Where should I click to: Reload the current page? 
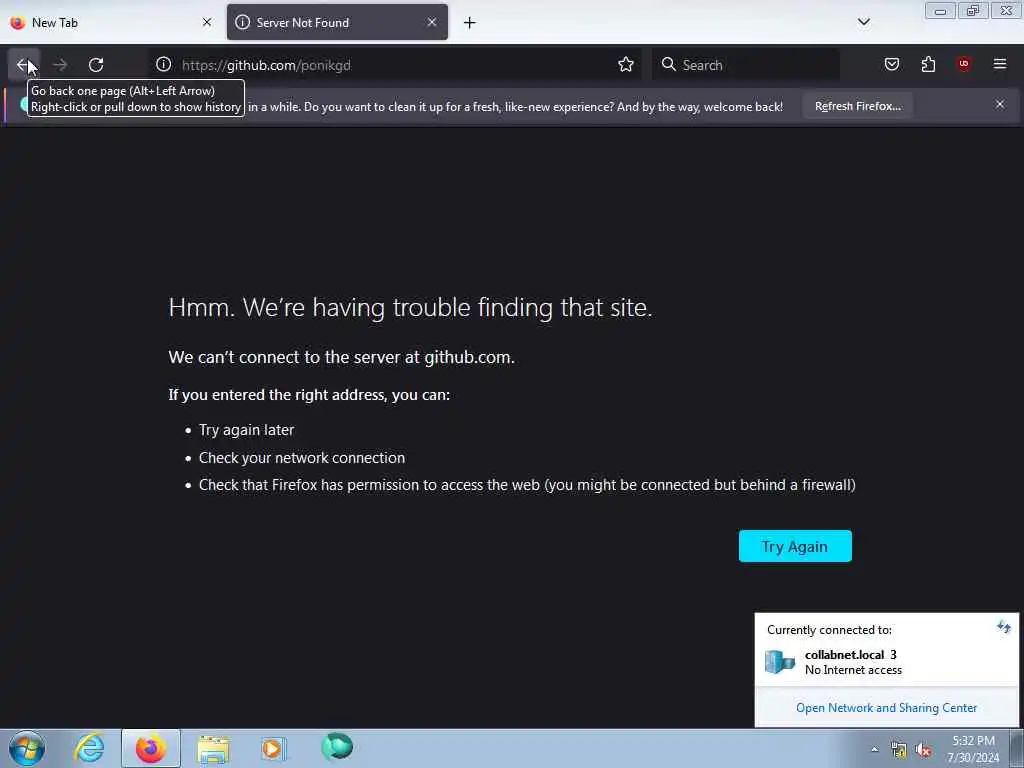[x=96, y=65]
